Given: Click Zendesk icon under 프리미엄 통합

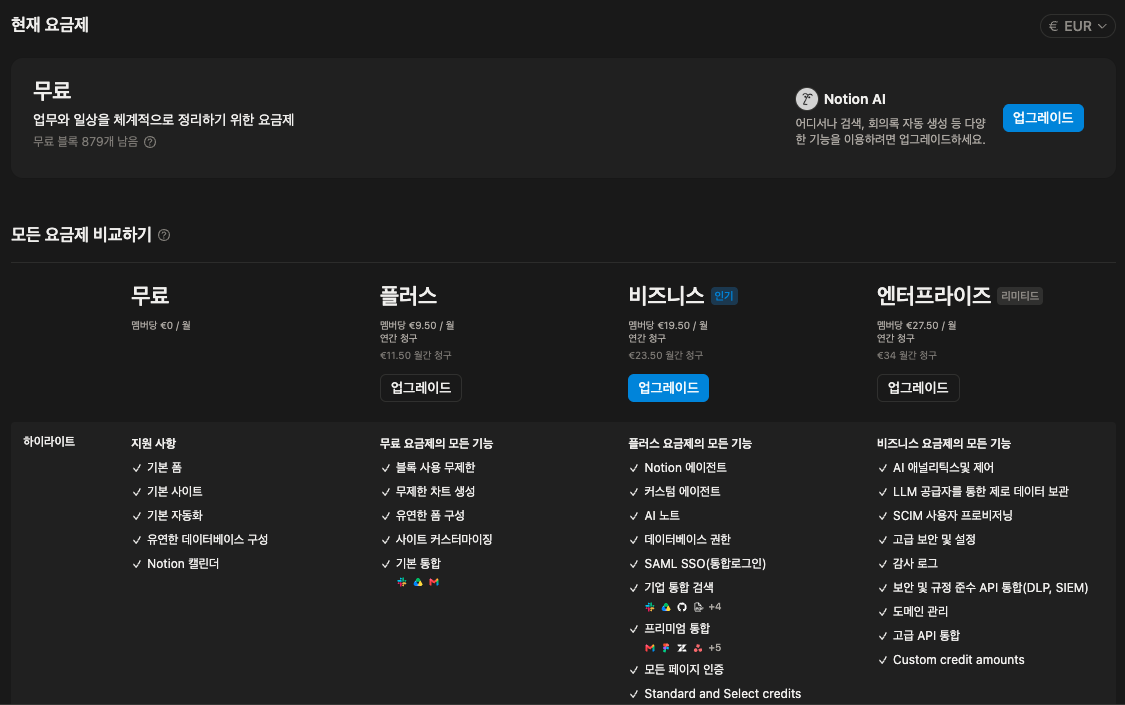Looking at the screenshot, I should pos(682,648).
